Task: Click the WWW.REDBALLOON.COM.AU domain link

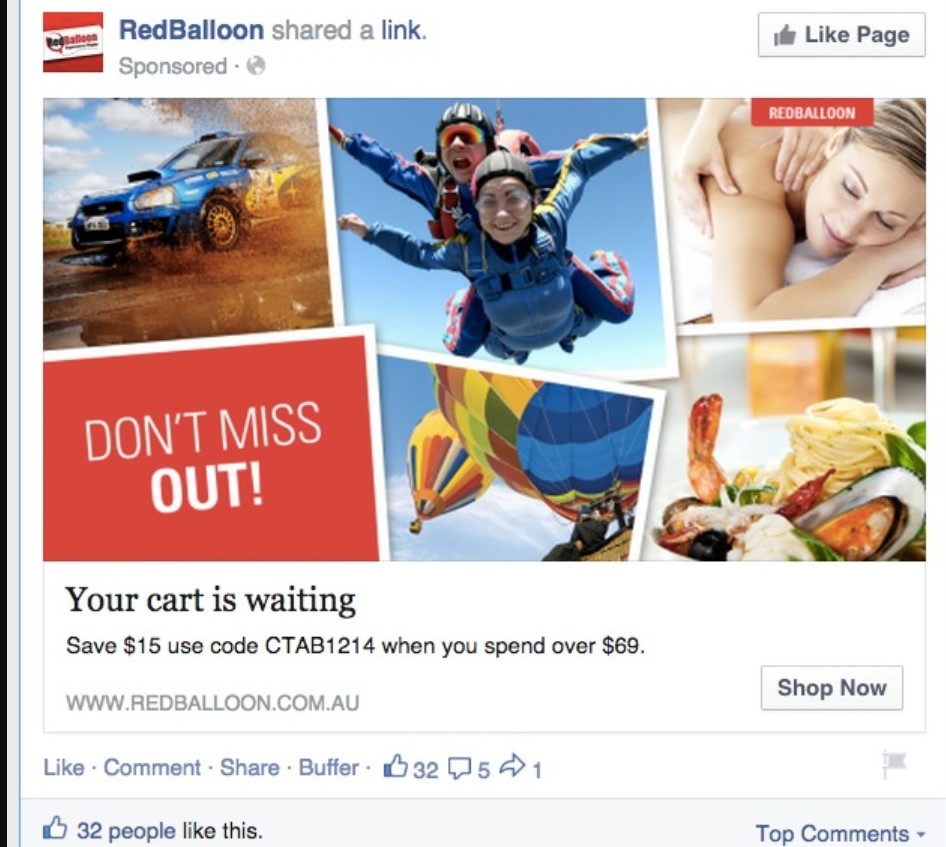Action: [x=212, y=703]
